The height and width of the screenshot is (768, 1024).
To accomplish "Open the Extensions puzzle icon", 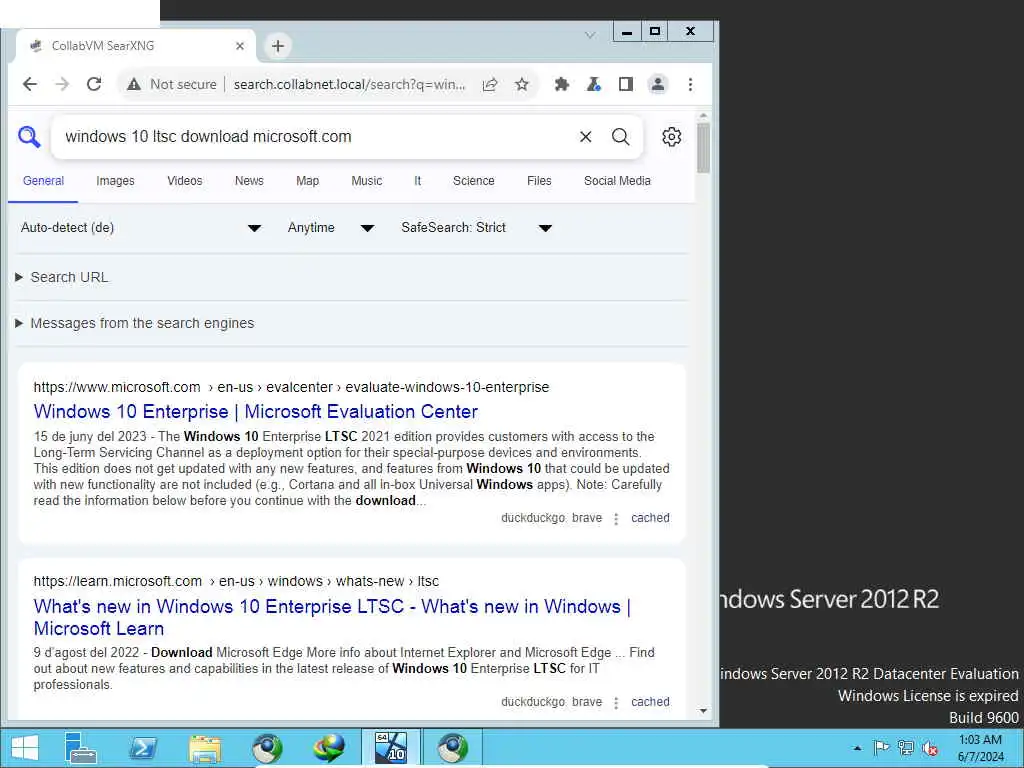I will [x=562, y=84].
